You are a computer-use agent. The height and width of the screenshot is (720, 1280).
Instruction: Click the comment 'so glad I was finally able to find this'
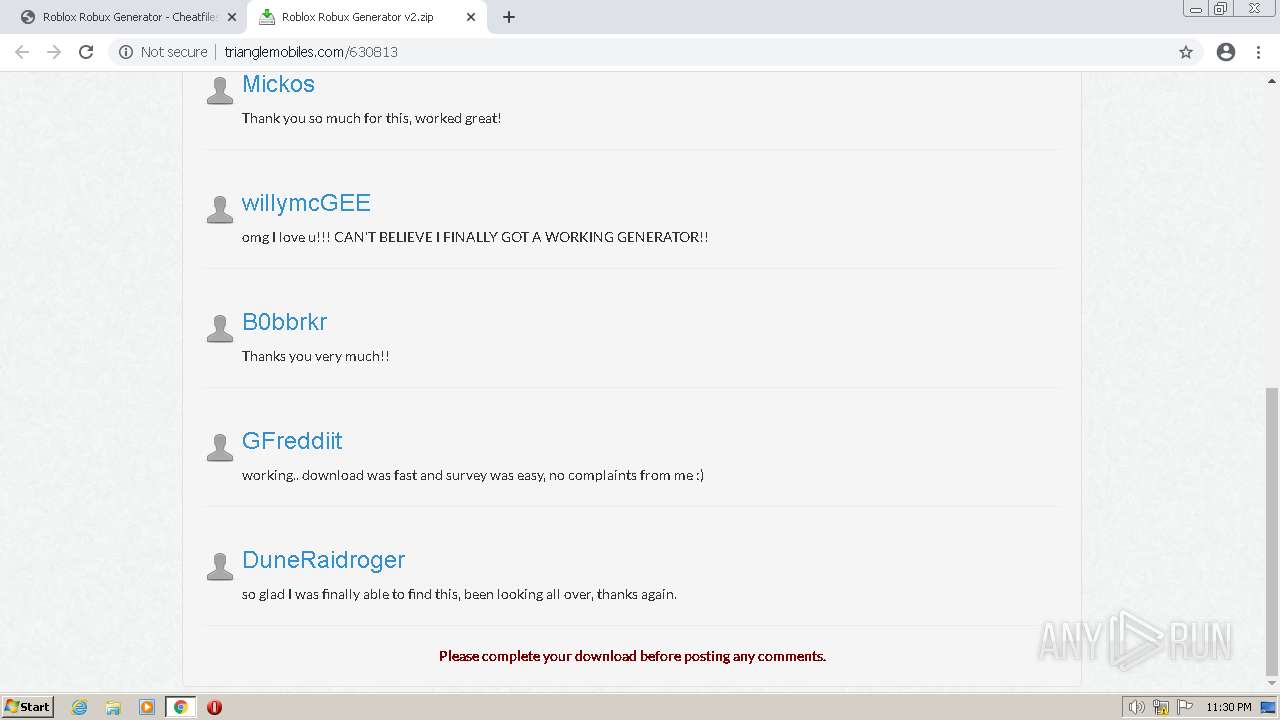point(459,594)
